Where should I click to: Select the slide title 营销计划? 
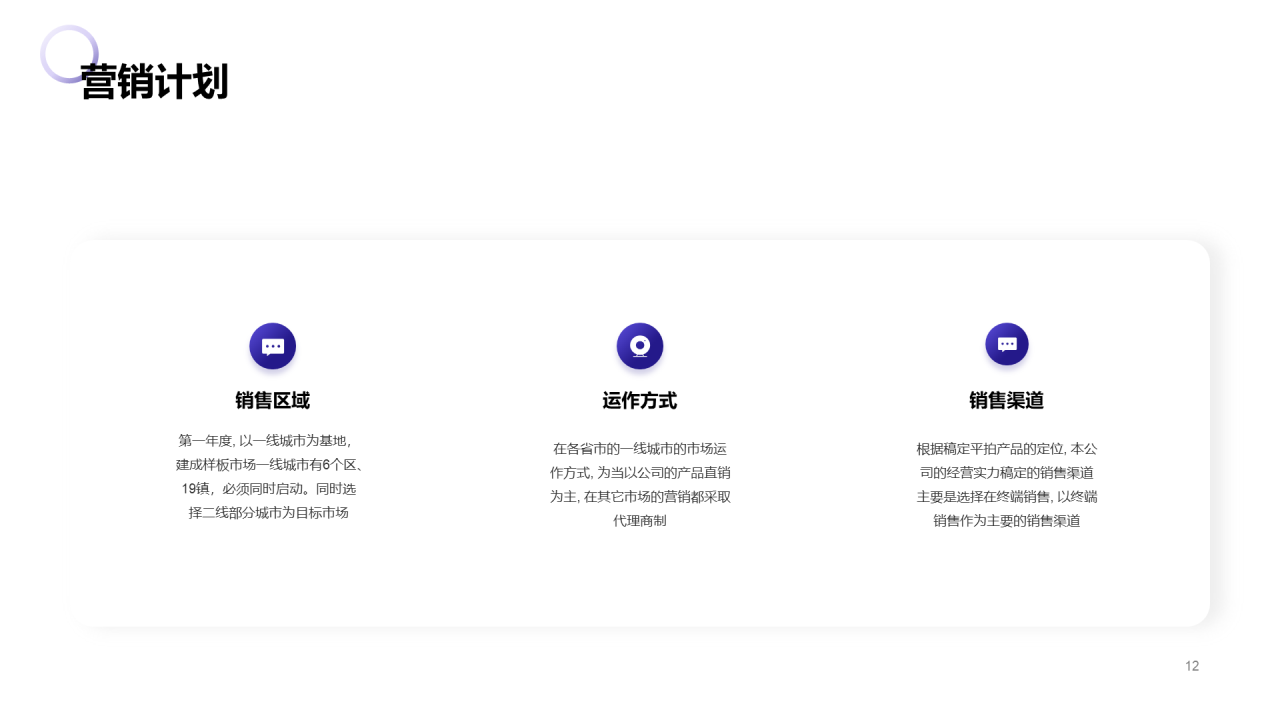(154, 82)
